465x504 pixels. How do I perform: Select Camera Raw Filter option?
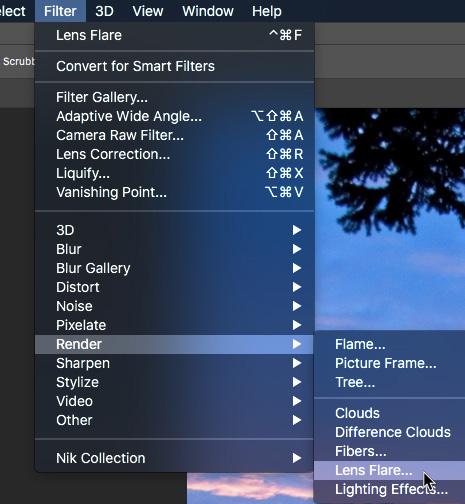click(x=174, y=135)
